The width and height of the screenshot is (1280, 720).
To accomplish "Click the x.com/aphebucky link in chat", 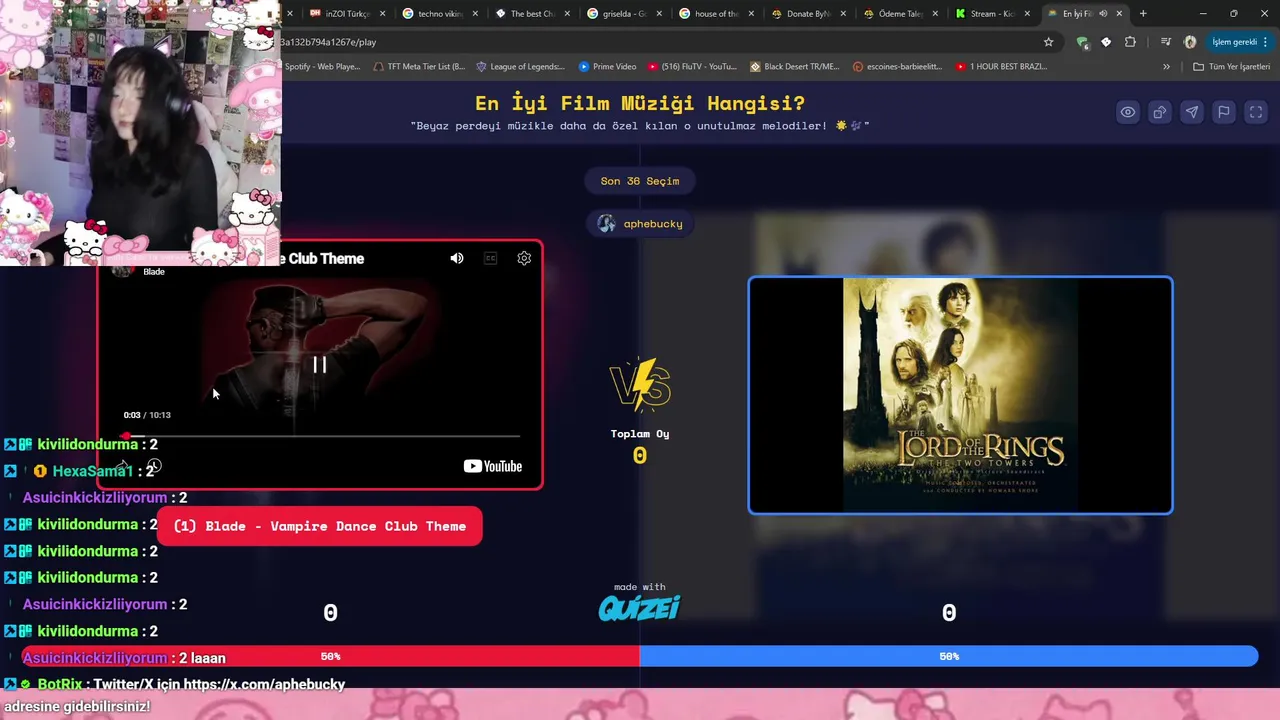I will [x=265, y=684].
